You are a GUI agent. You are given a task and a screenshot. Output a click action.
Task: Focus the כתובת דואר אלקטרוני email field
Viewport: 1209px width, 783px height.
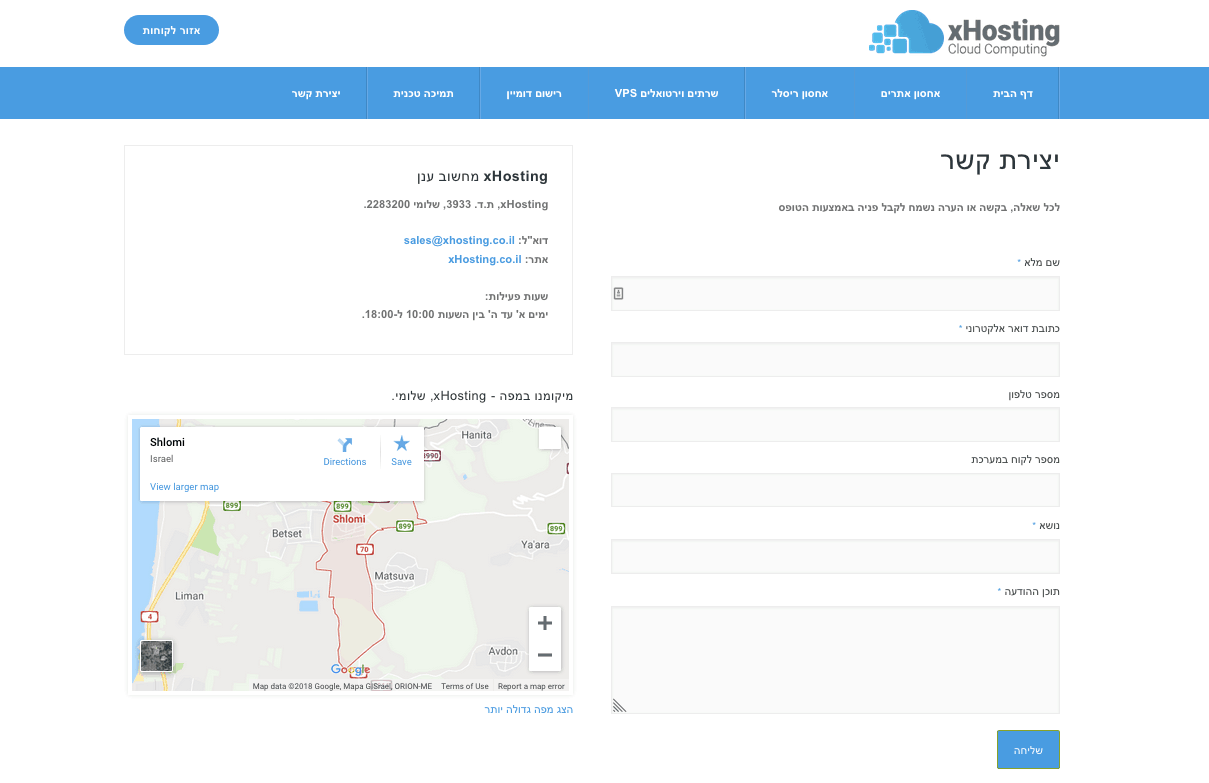coord(835,359)
